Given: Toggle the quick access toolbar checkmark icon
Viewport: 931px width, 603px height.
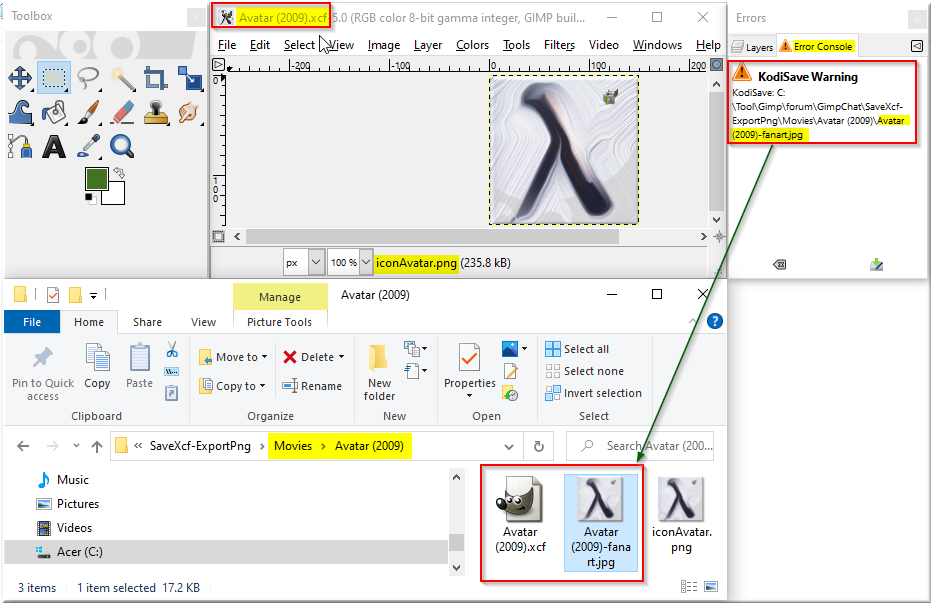Looking at the screenshot, I should coord(53,294).
